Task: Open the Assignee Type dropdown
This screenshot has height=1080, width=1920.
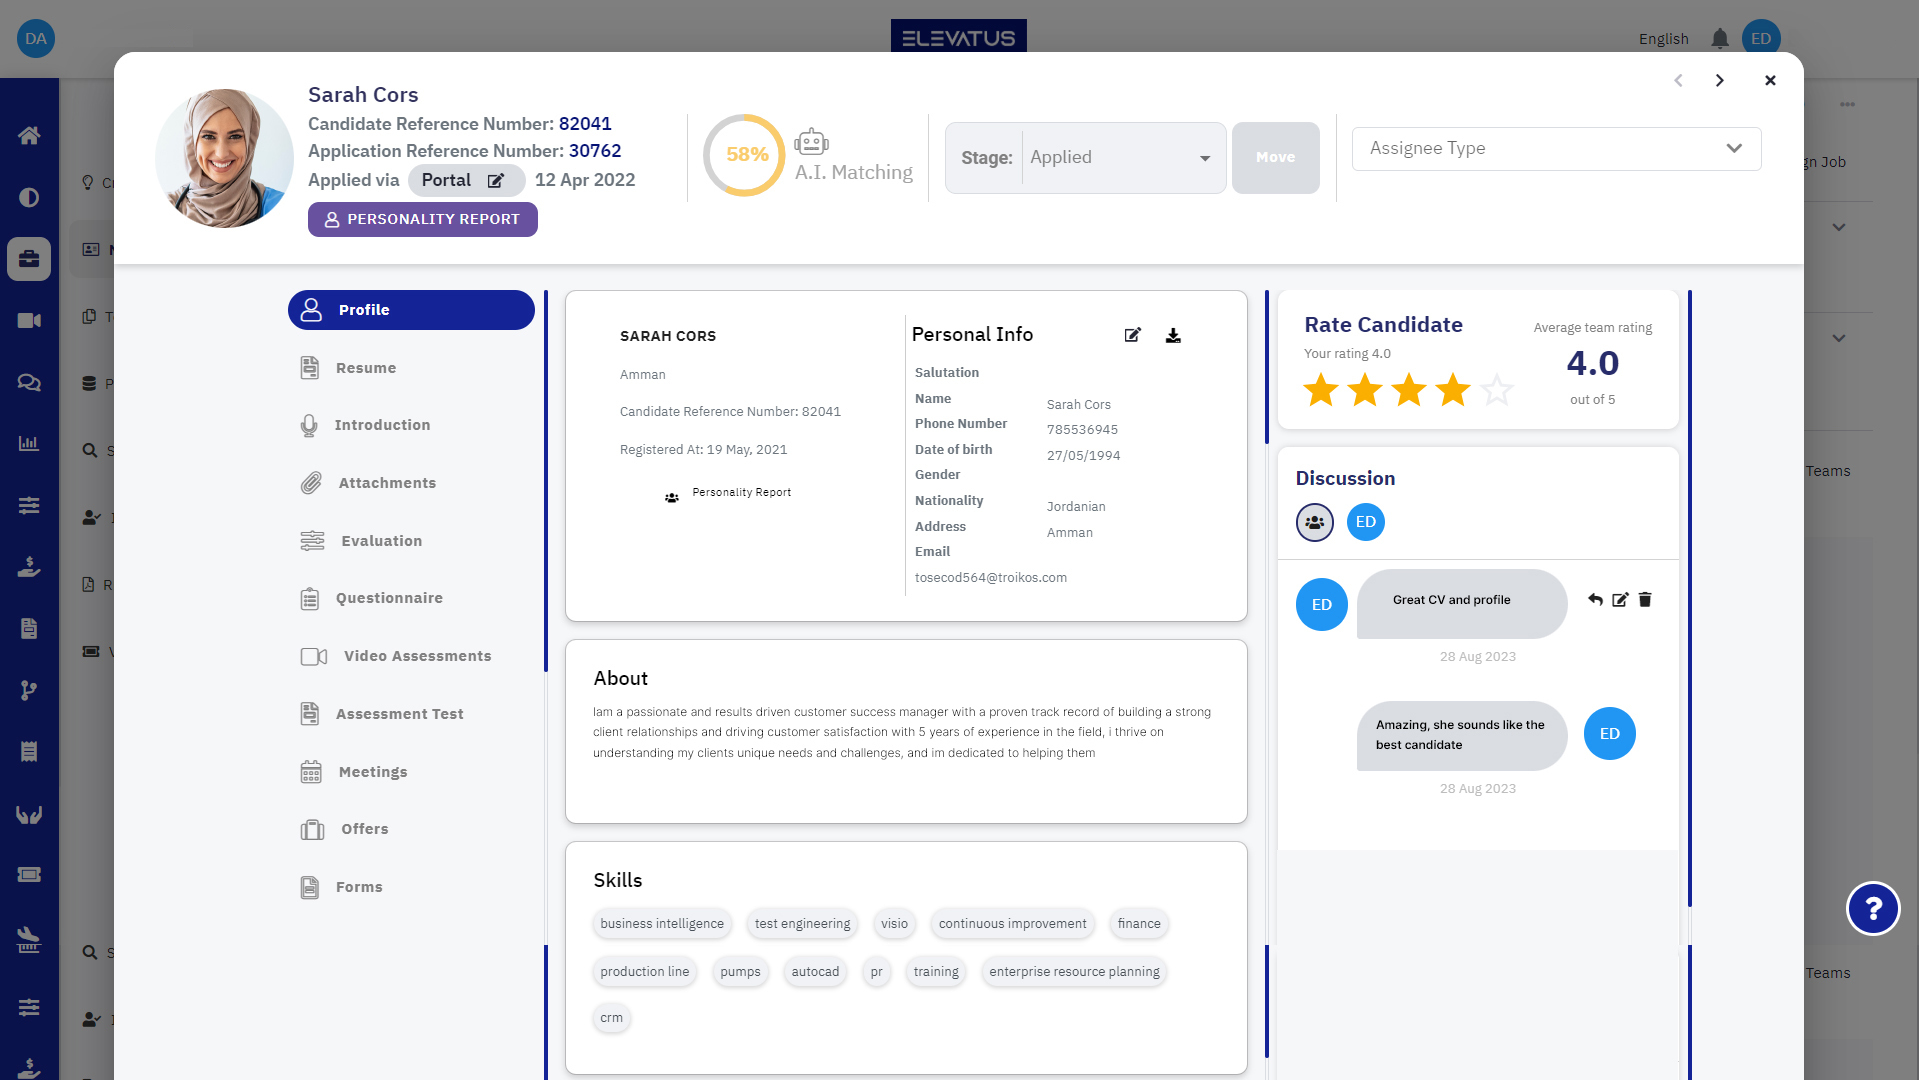Action: (x=1556, y=149)
